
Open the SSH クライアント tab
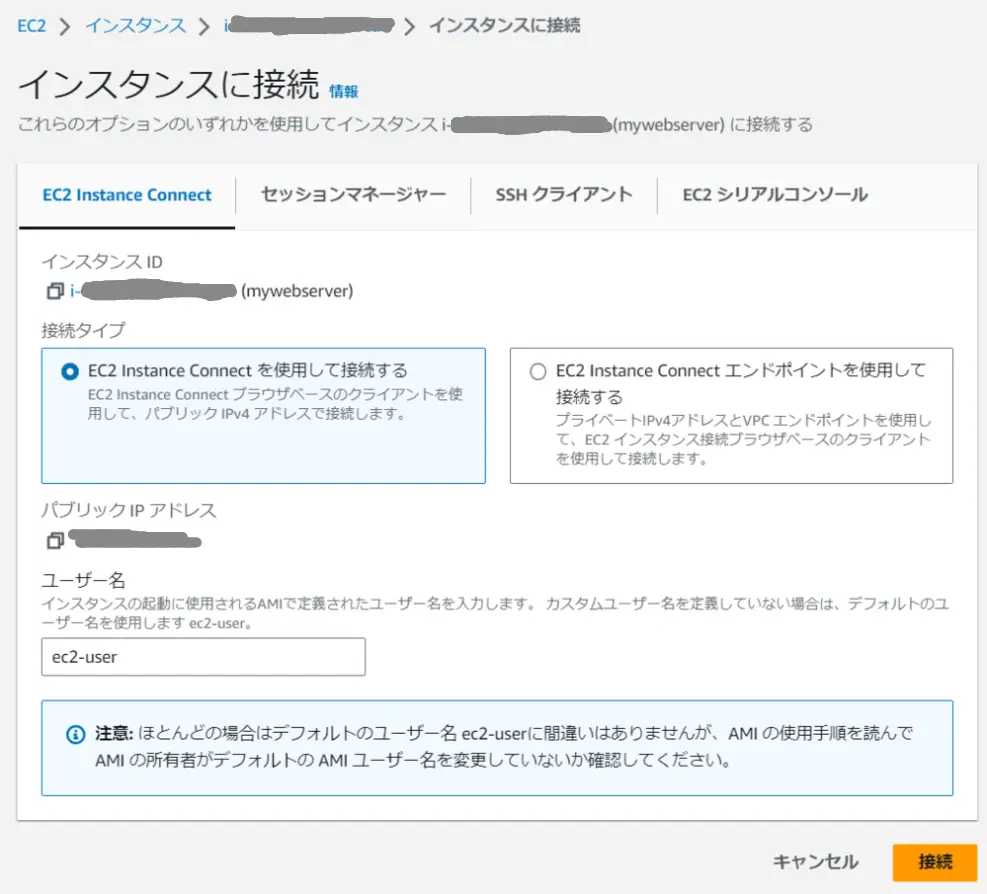click(563, 195)
